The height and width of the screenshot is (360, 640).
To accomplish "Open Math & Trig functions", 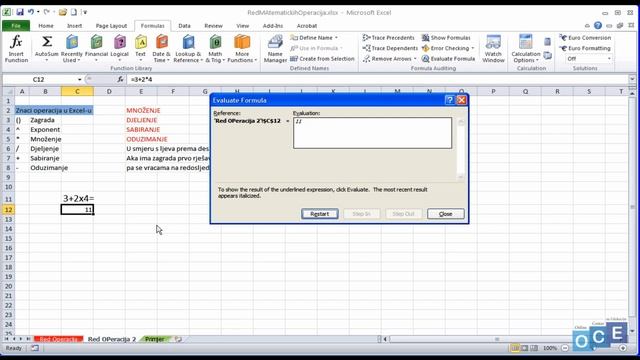I will click(x=215, y=49).
